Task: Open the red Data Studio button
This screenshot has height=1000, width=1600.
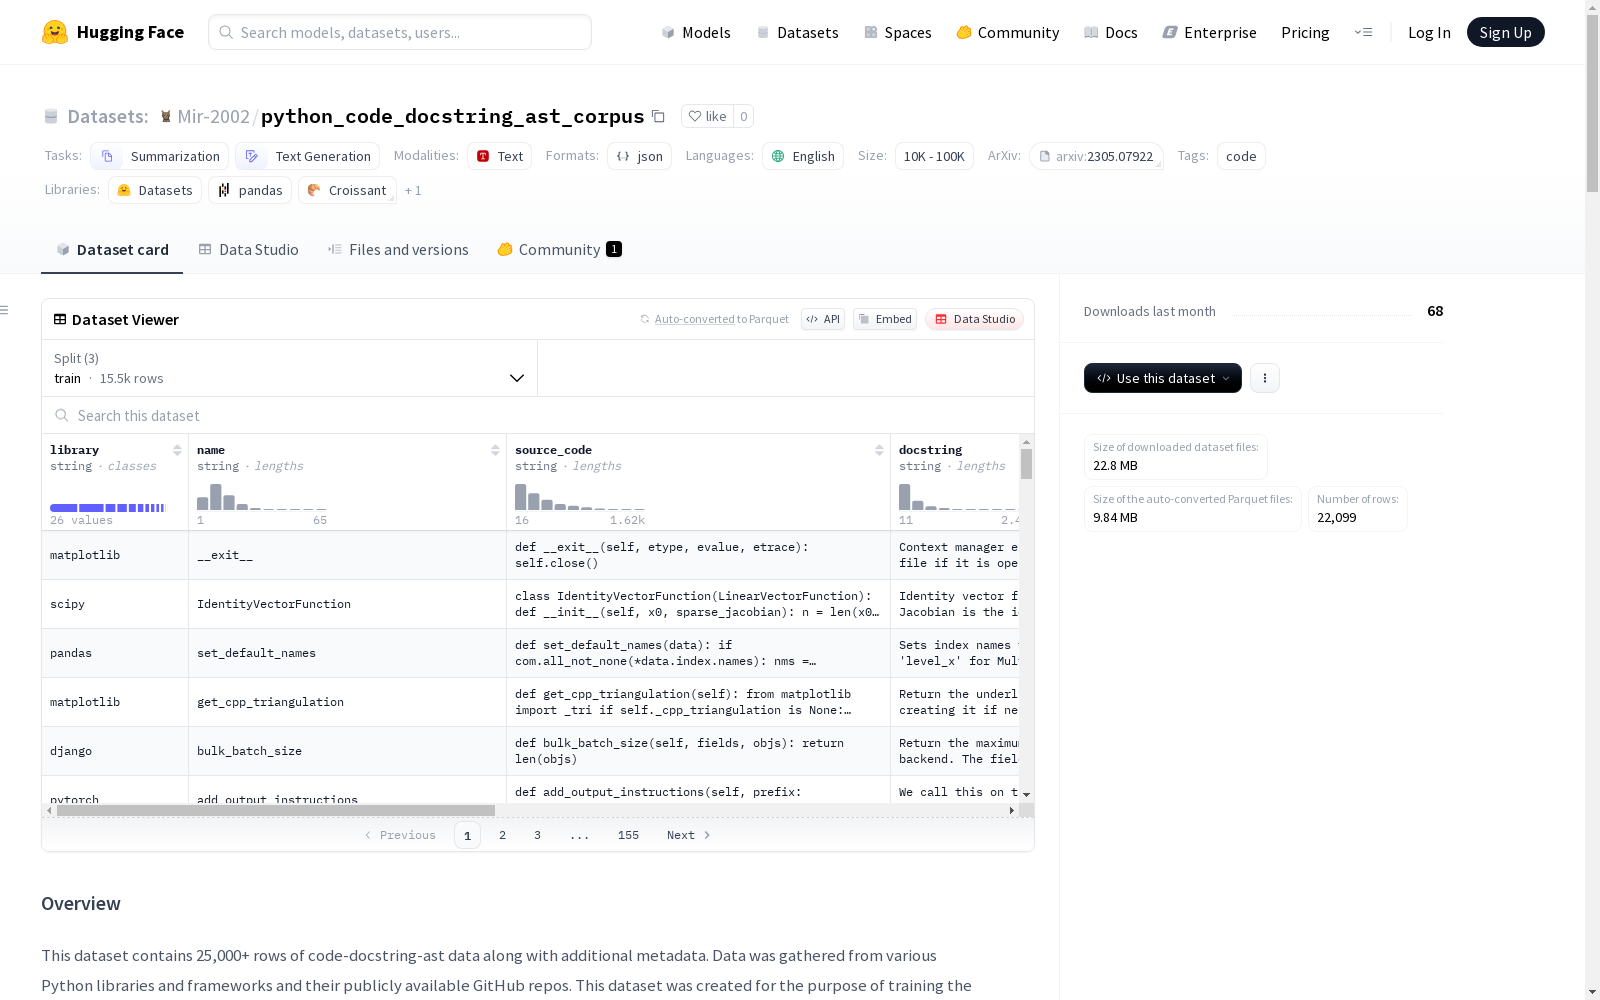Action: pos(974,319)
